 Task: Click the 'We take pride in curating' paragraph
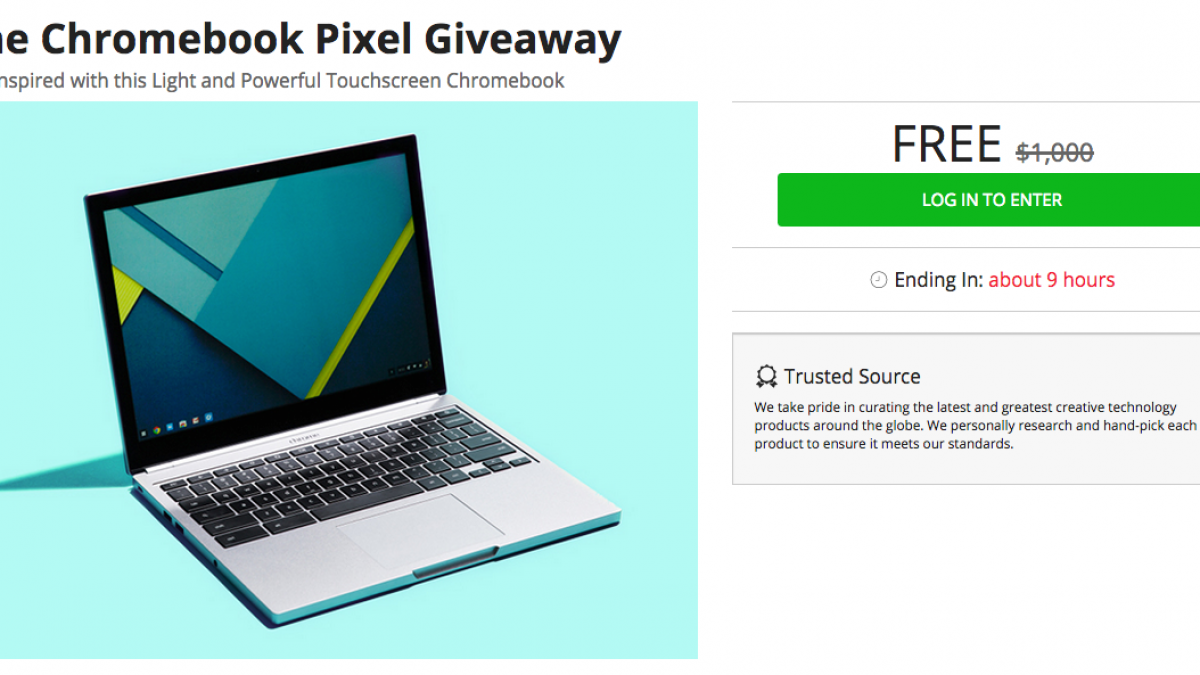(975, 425)
